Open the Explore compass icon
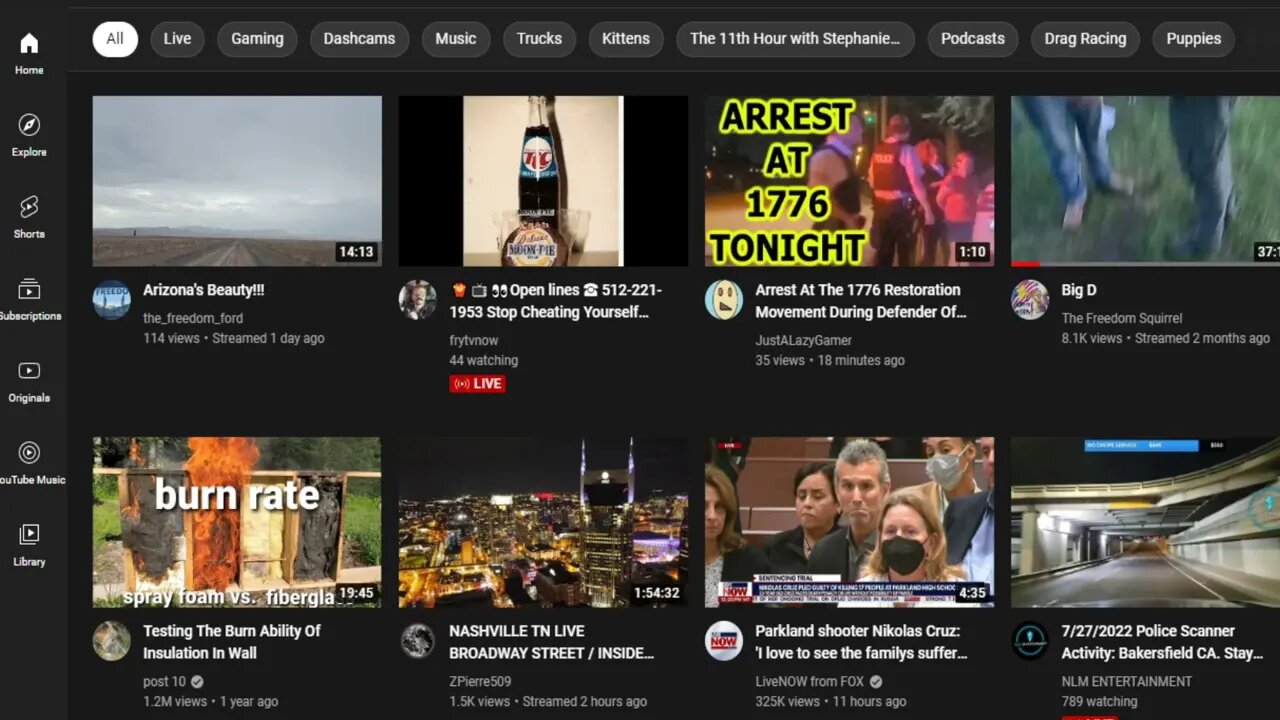Screen dimensions: 1280x720 29,125
